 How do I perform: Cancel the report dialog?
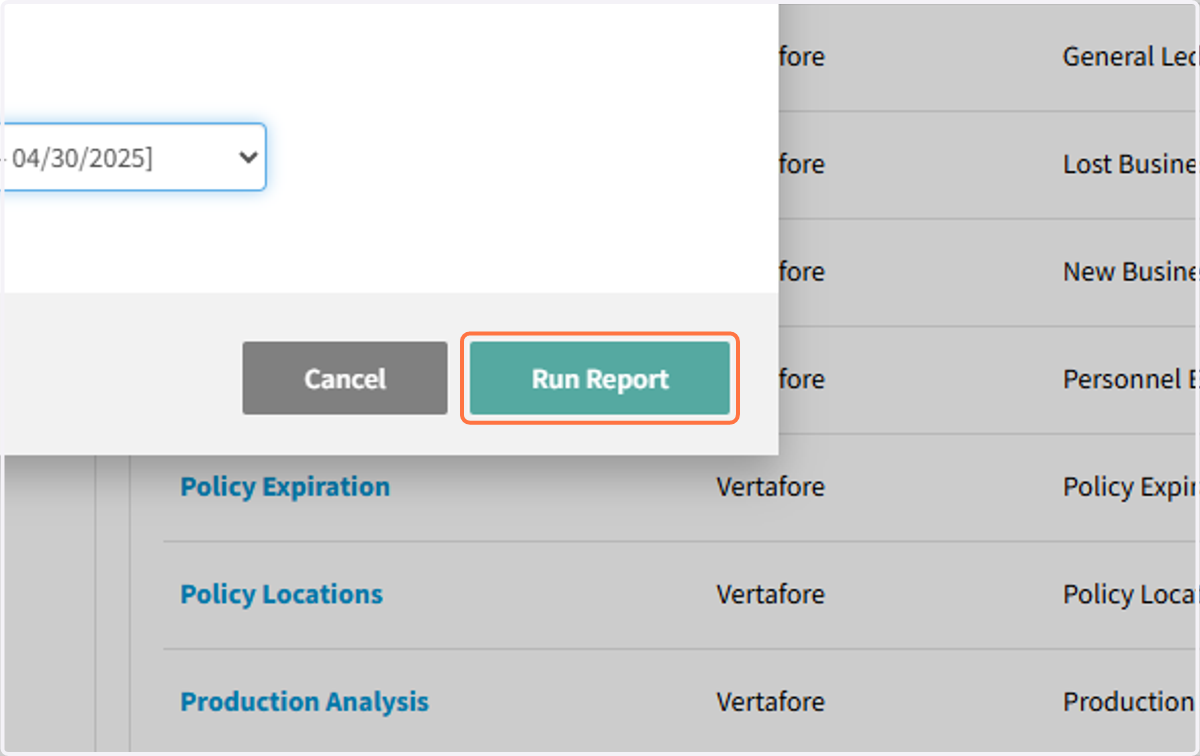click(345, 379)
